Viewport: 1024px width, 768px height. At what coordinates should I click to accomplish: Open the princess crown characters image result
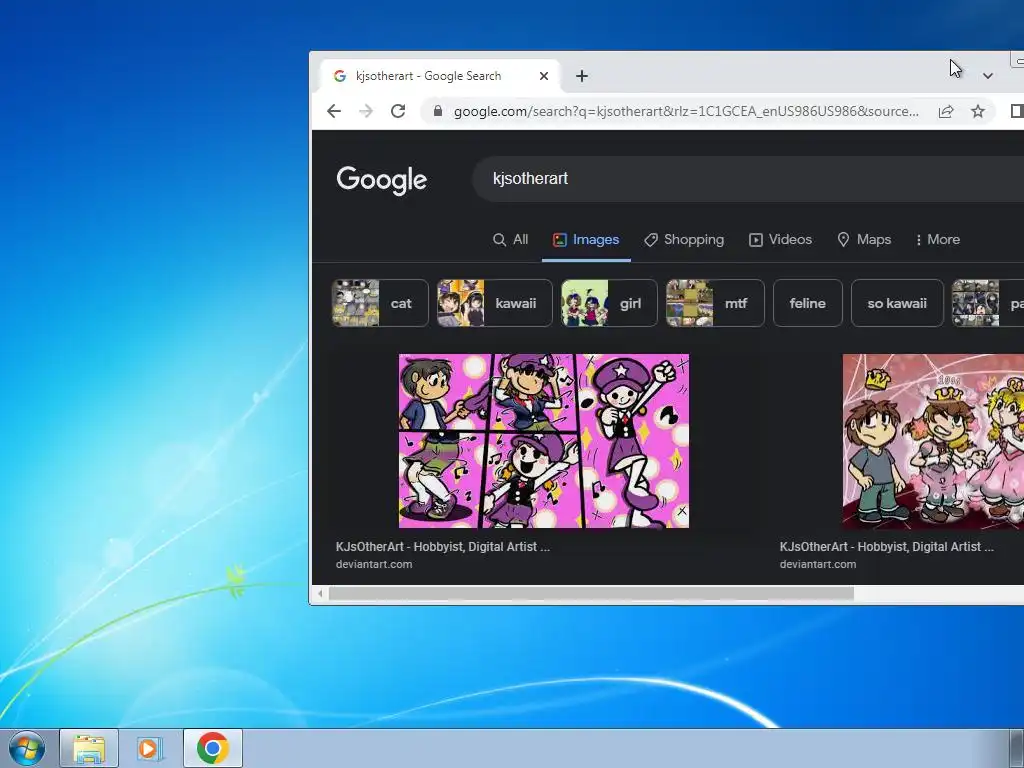[933, 441]
